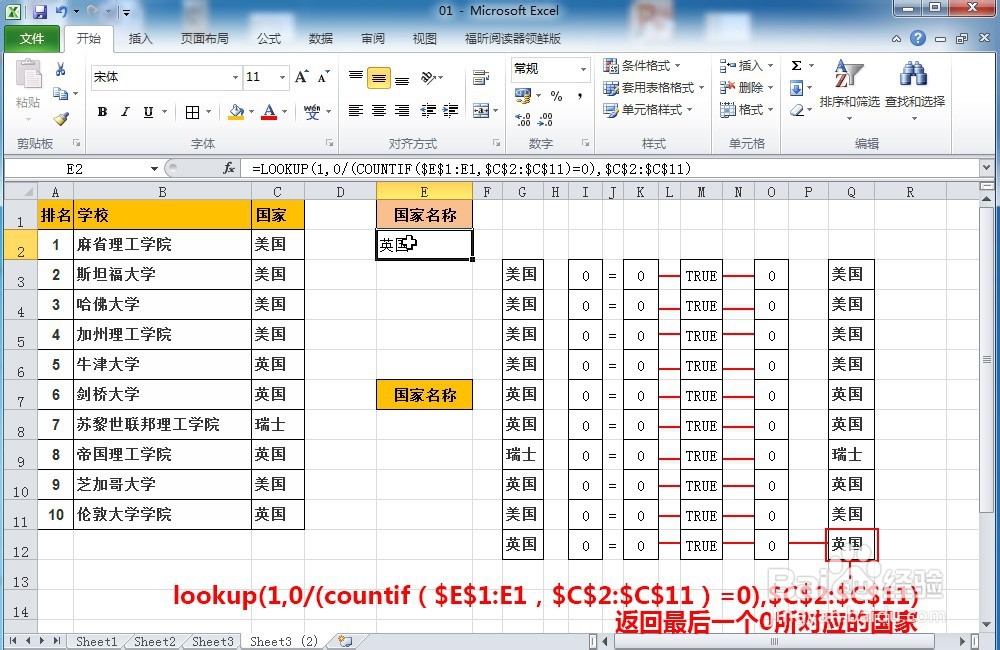
Task: Toggle underline formatting
Action: (x=148, y=112)
